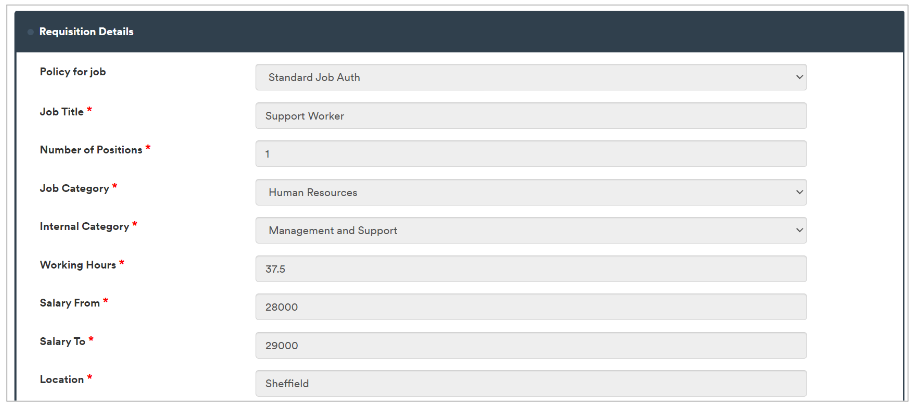Viewport: 918px width, 412px height.
Task: Select the Working Hours text field
Action: coord(530,269)
